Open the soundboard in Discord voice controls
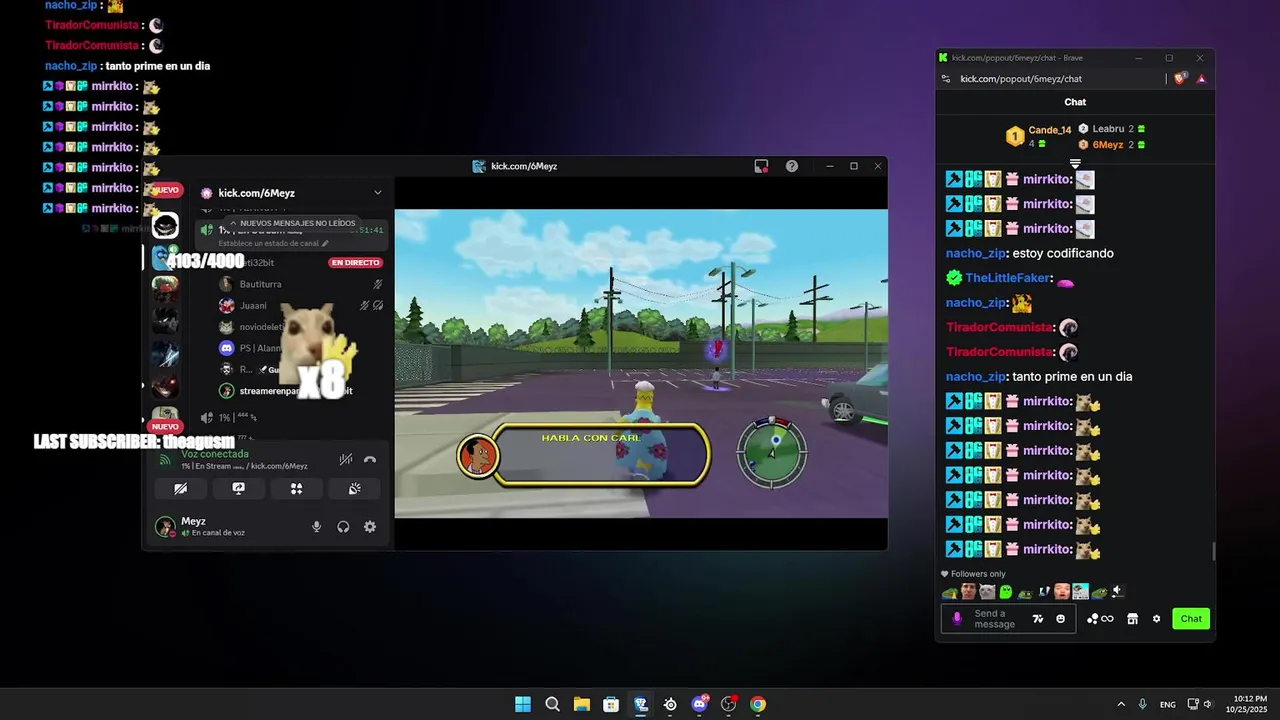1280x720 pixels. click(354, 489)
